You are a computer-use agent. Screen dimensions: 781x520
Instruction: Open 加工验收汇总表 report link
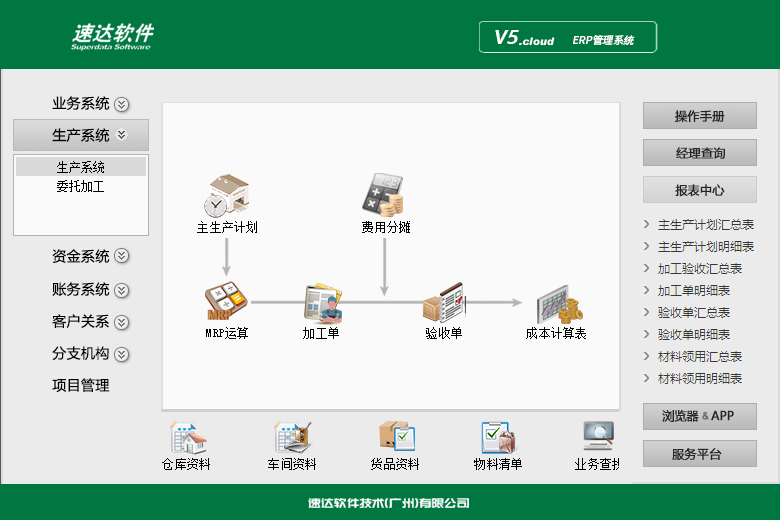click(700, 268)
